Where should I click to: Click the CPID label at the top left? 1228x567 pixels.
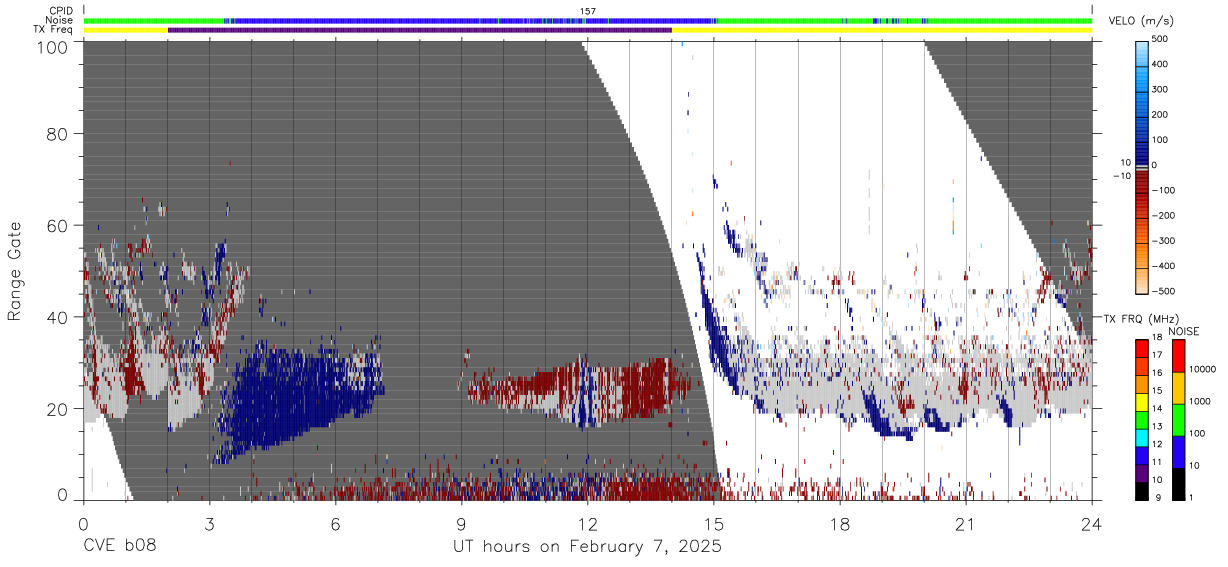coord(62,11)
